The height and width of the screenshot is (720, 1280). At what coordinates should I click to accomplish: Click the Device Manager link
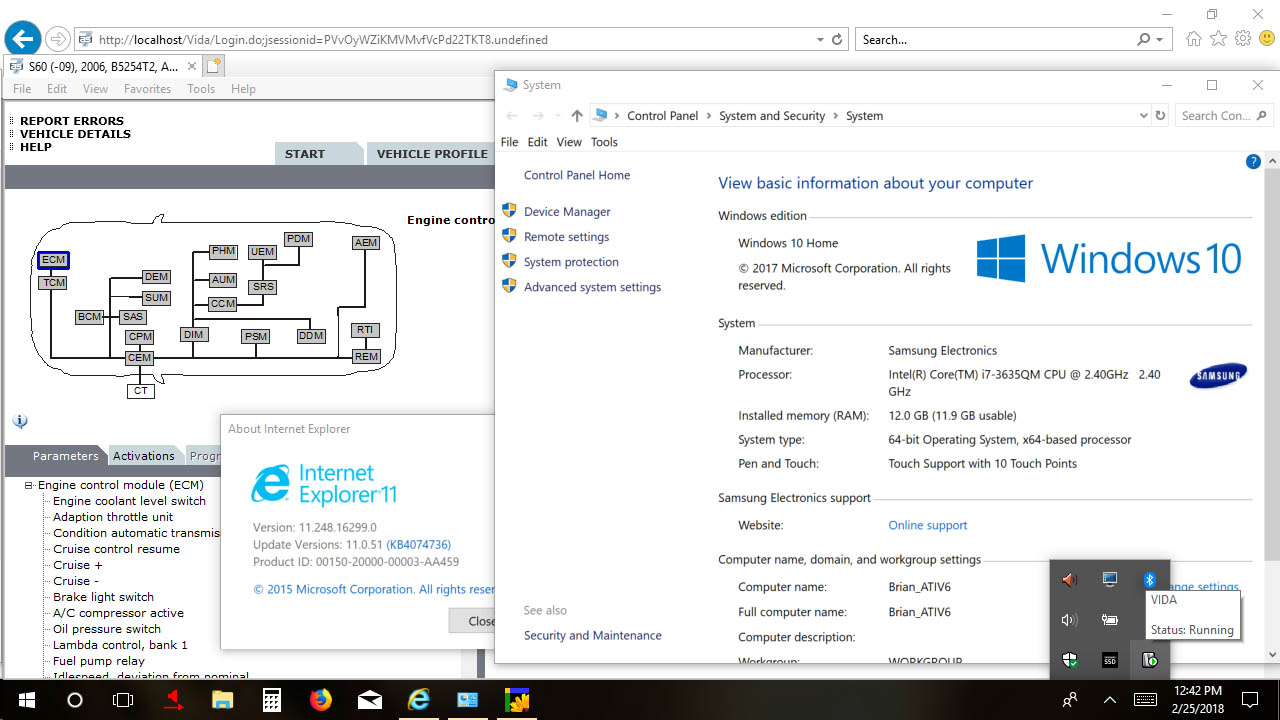(567, 212)
